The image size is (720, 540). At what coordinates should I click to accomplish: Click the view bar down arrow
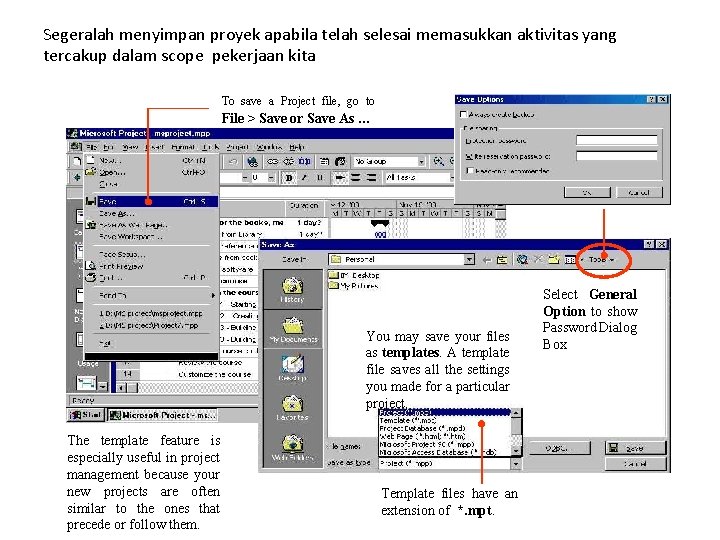(103, 386)
